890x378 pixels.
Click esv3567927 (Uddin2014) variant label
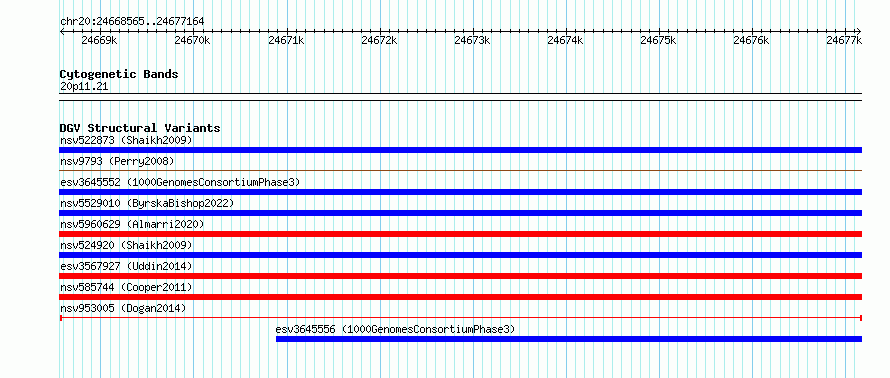coord(126,266)
